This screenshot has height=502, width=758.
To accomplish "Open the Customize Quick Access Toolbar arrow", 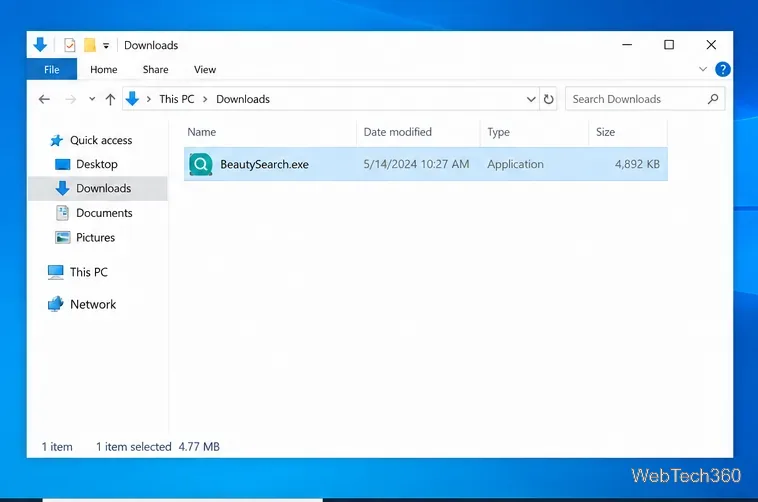I will coord(106,46).
